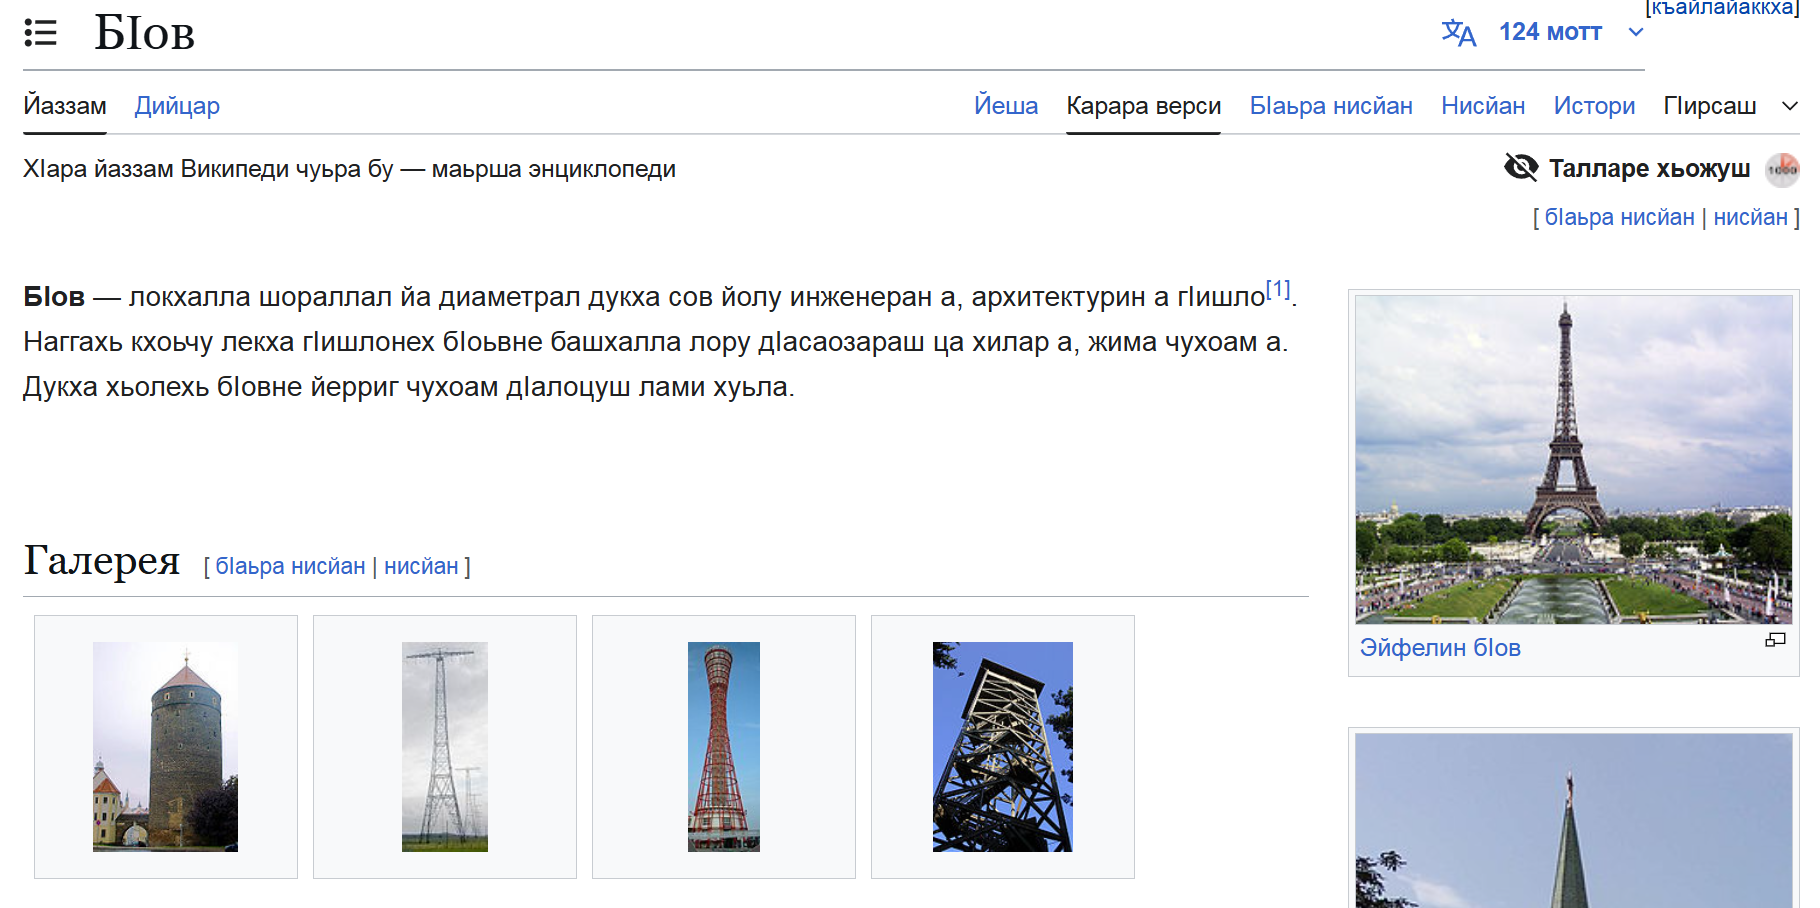Open the red lattice tower thumbnail

723,746
